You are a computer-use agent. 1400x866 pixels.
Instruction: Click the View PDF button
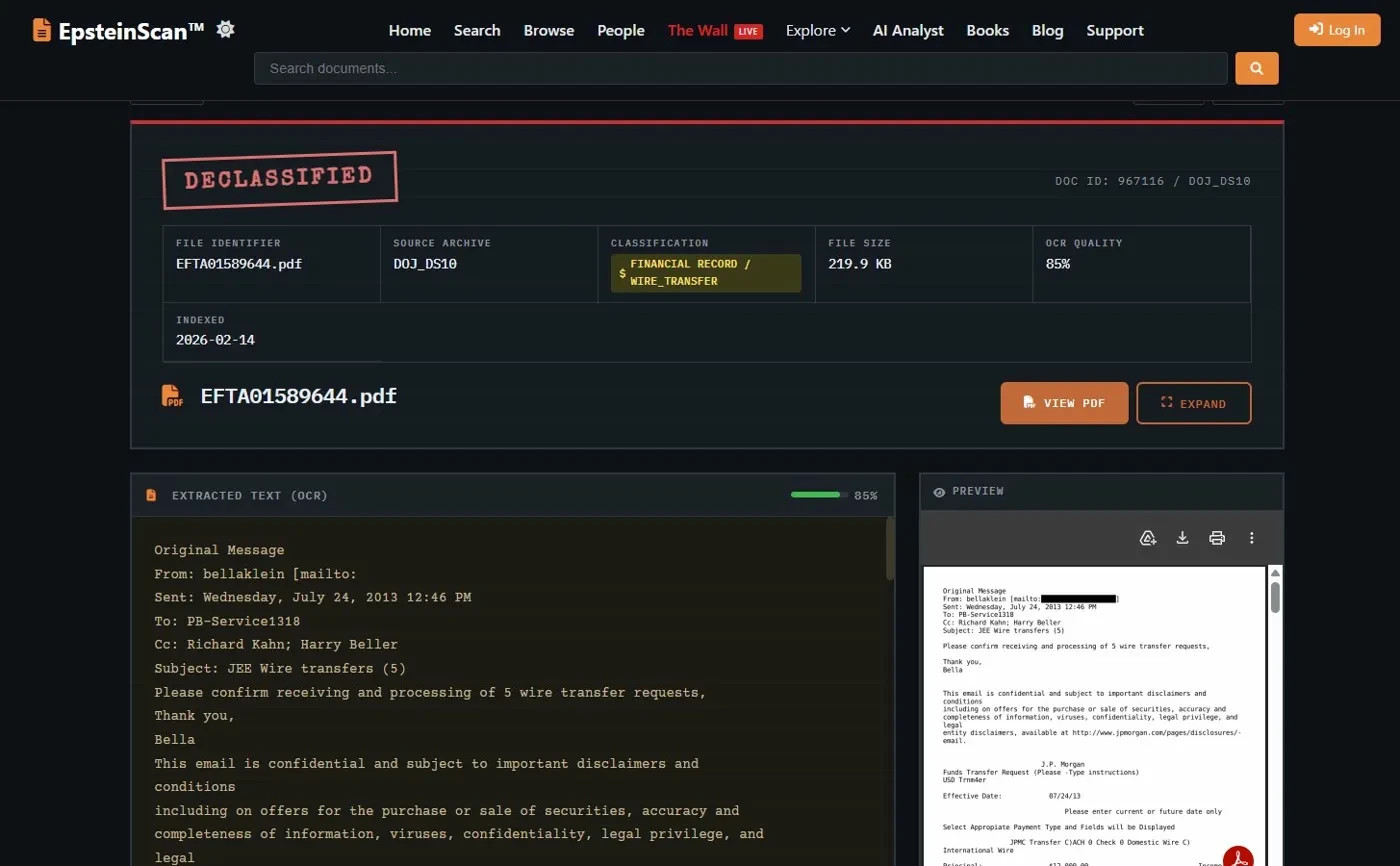1064,403
